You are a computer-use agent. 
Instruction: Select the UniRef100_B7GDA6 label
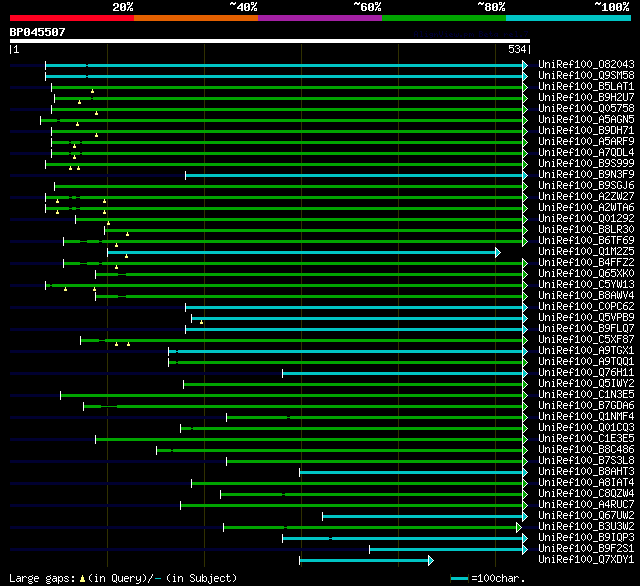586,406
